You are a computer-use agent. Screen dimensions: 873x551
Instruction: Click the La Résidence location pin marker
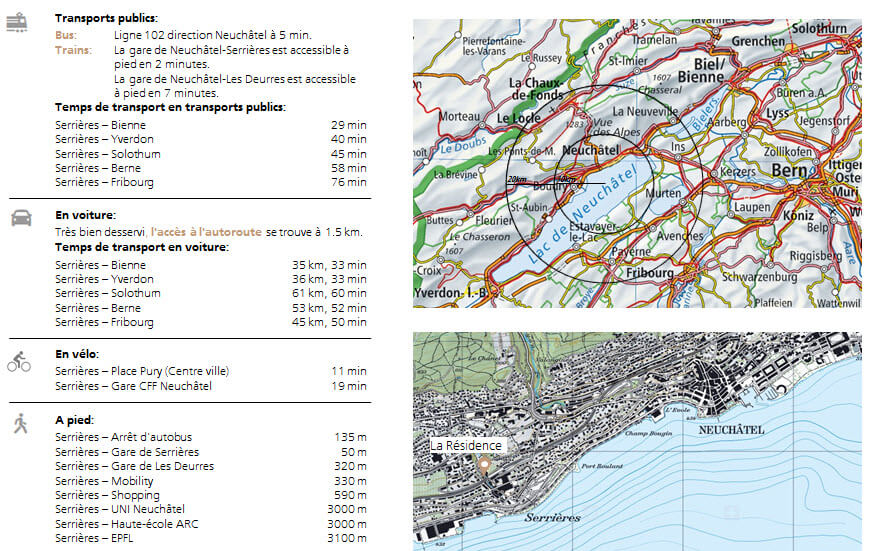pos(484,465)
